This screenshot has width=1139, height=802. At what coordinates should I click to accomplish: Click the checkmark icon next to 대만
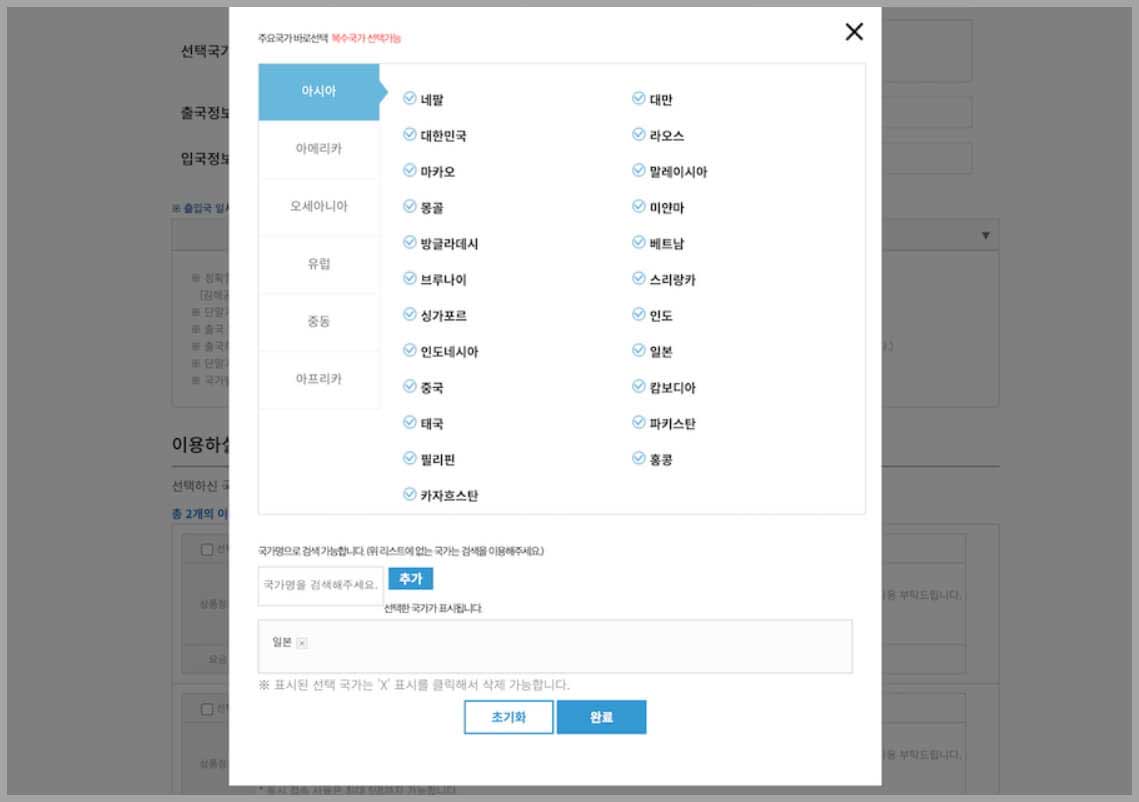(636, 97)
